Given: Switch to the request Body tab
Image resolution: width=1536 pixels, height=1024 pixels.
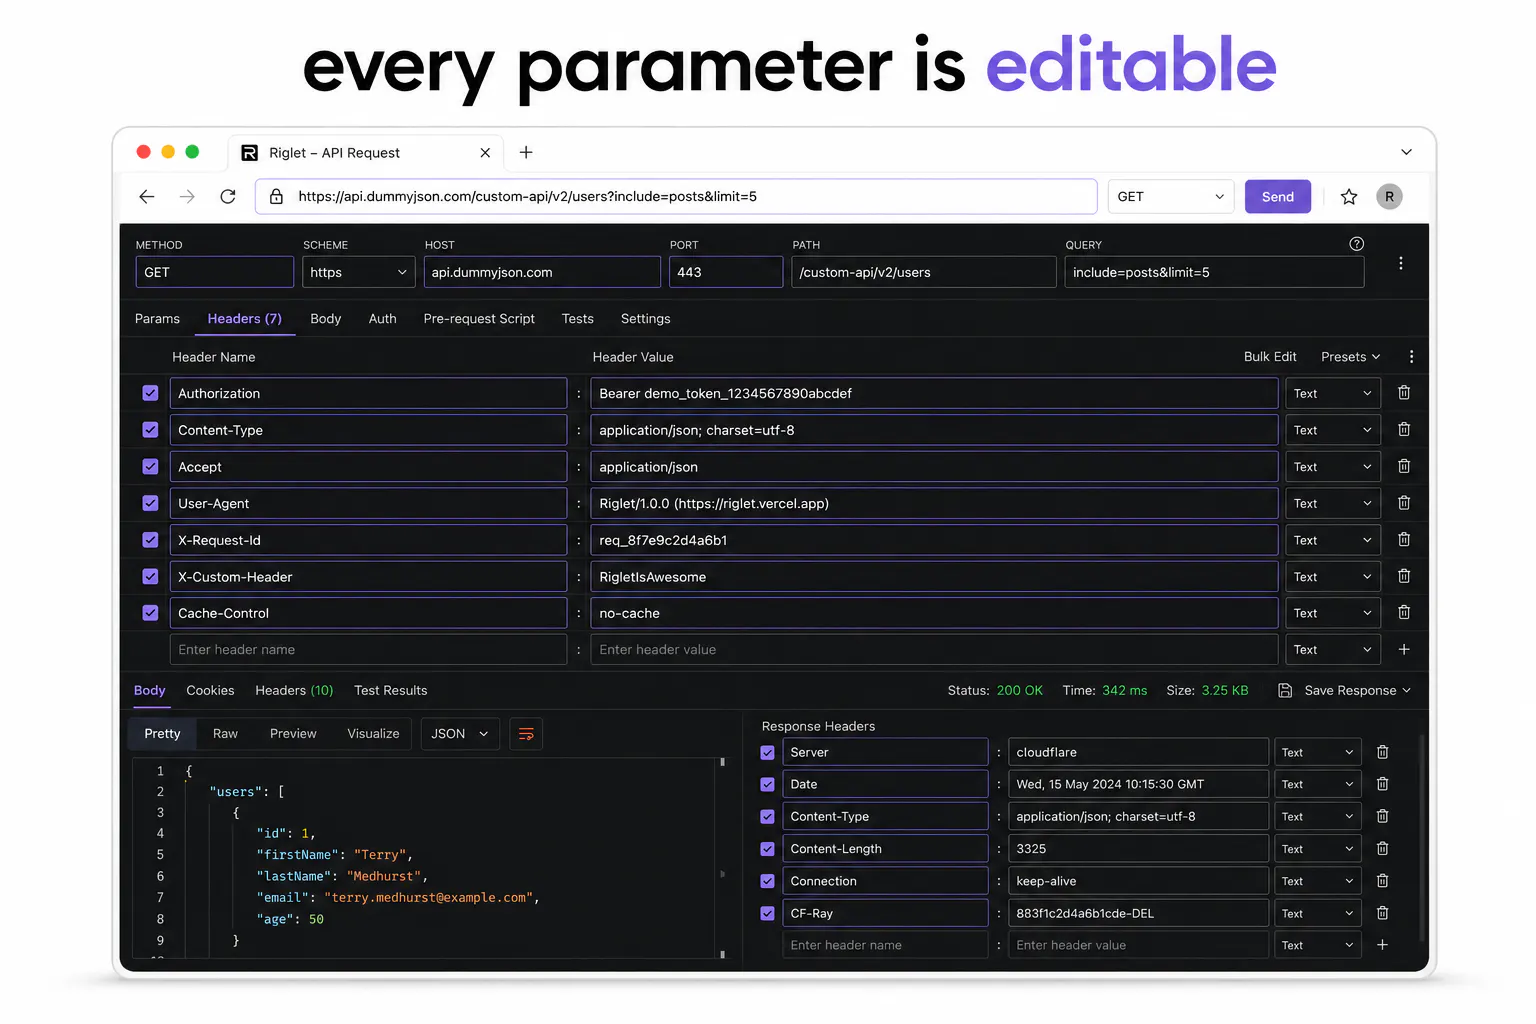Looking at the screenshot, I should [325, 319].
